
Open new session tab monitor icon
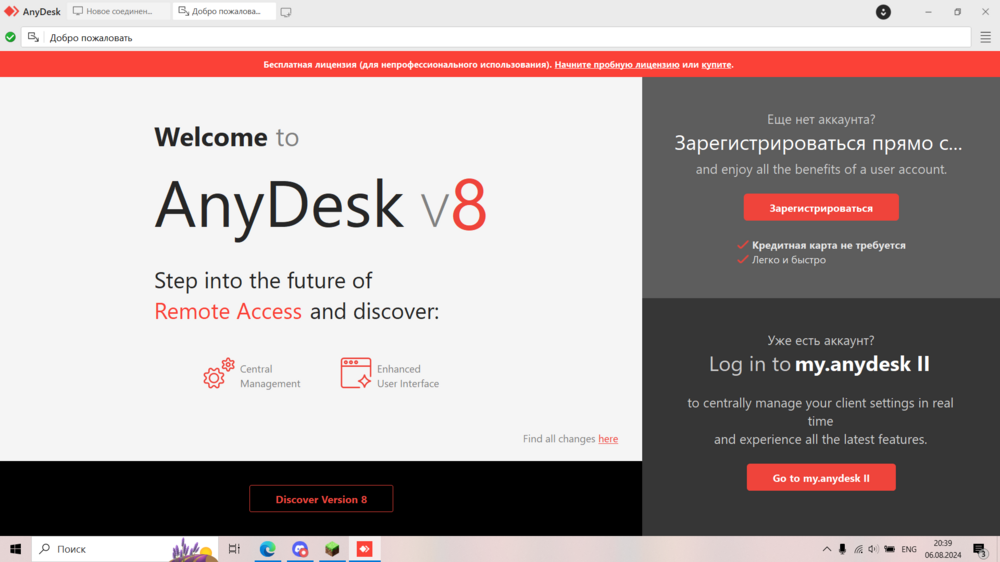click(286, 11)
